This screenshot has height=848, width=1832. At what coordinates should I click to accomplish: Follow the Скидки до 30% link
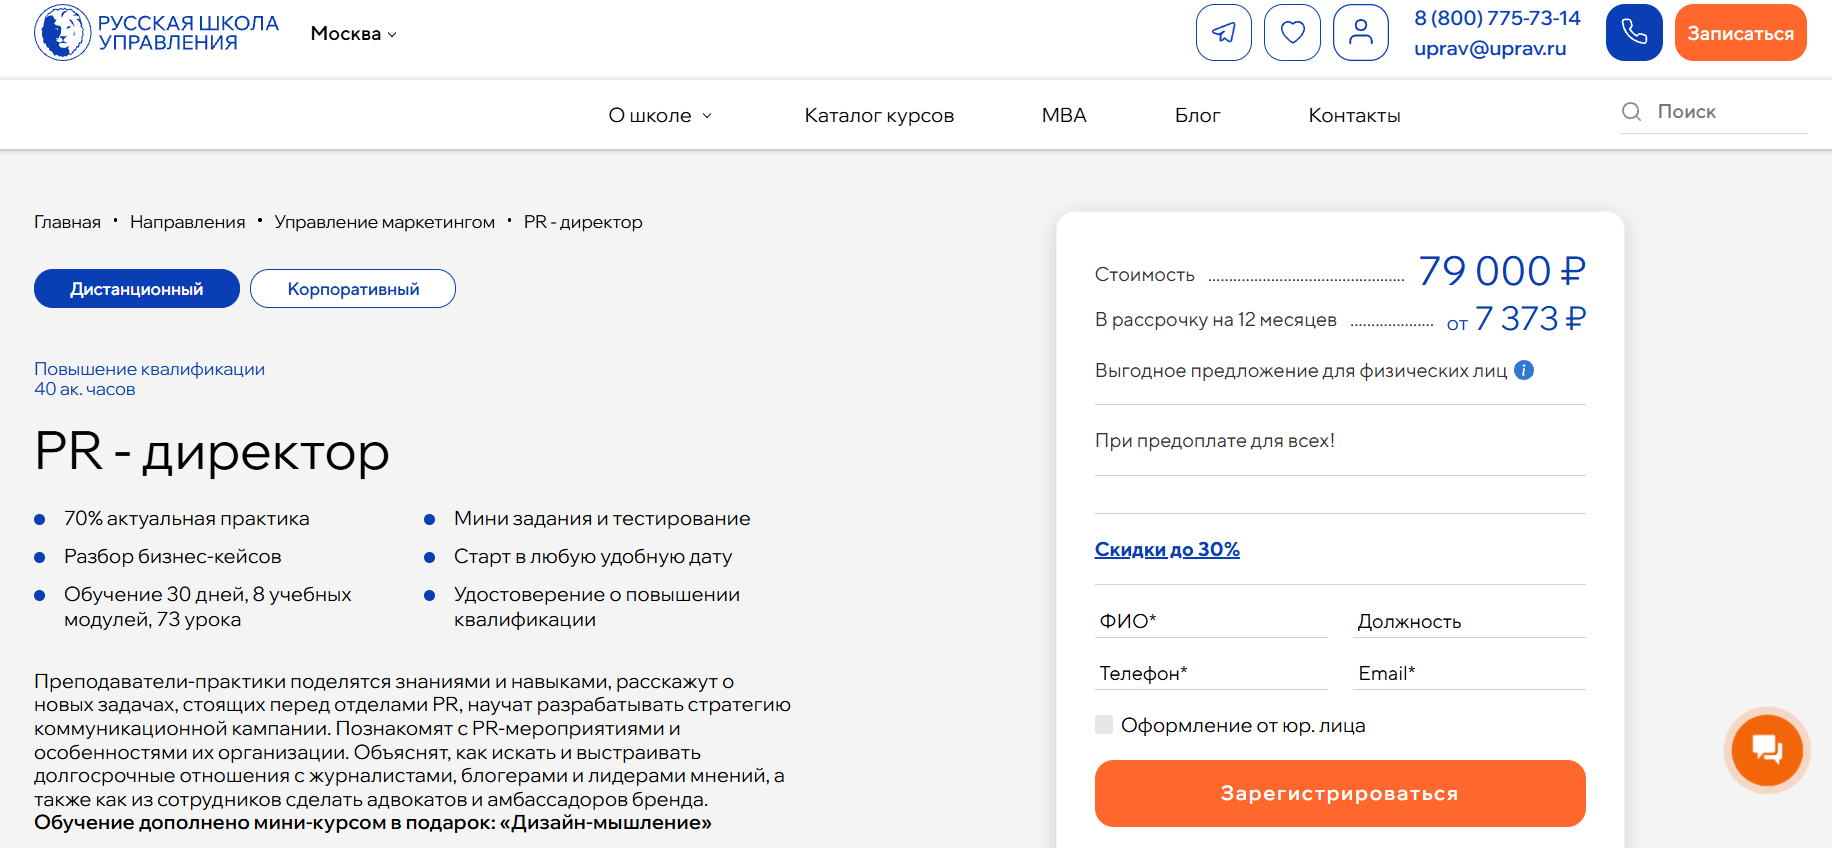click(x=1167, y=549)
